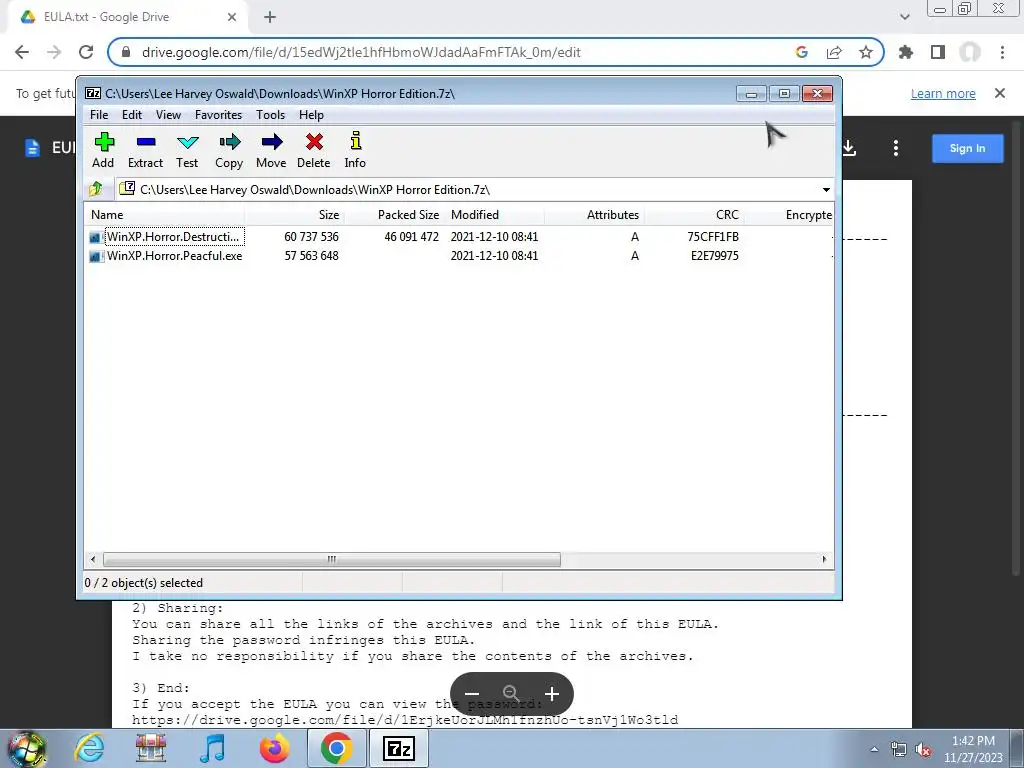Viewport: 1024px width, 768px height.
Task: Click the Chrome address bar URL
Action: pyautogui.click(x=360, y=52)
